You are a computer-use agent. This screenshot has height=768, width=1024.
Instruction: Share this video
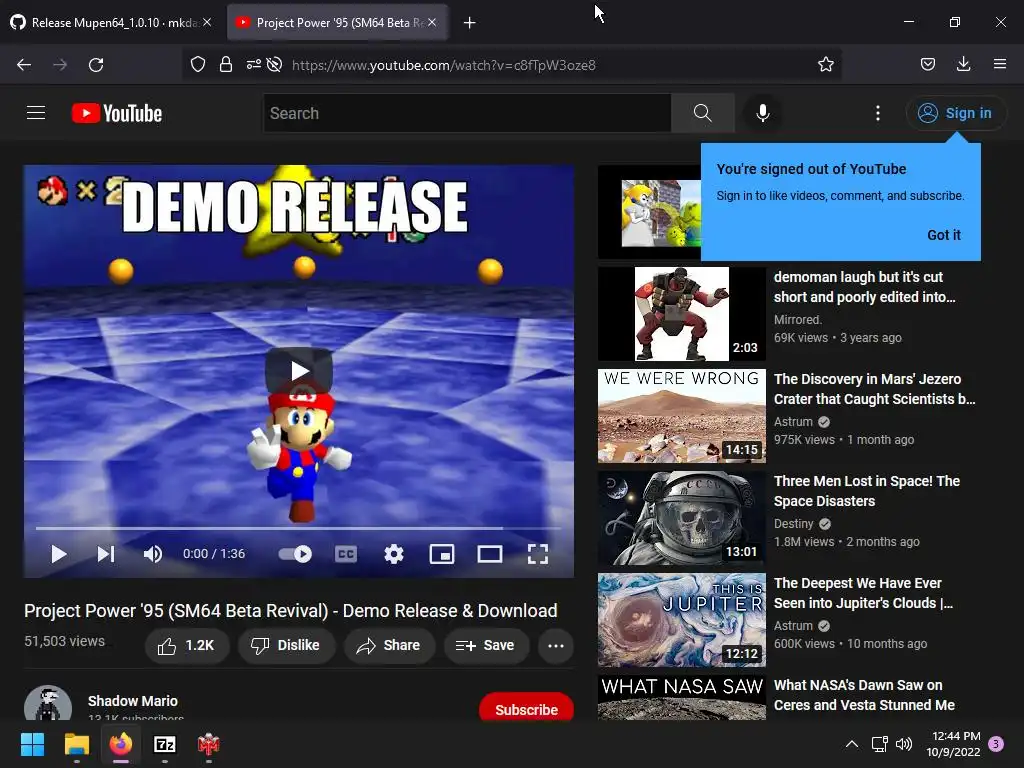coord(389,645)
